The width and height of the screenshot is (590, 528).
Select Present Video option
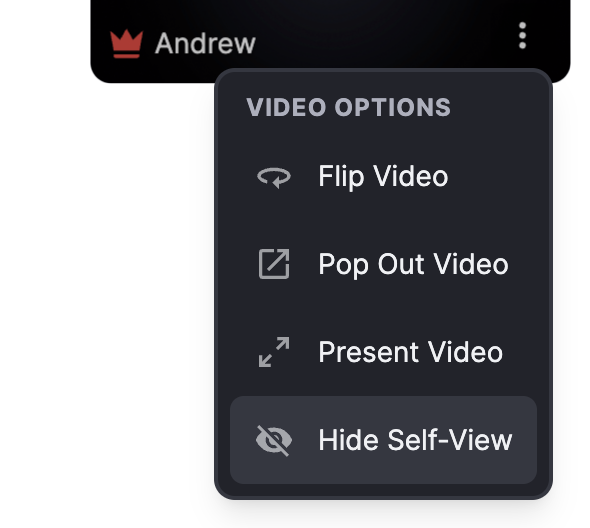(x=383, y=352)
